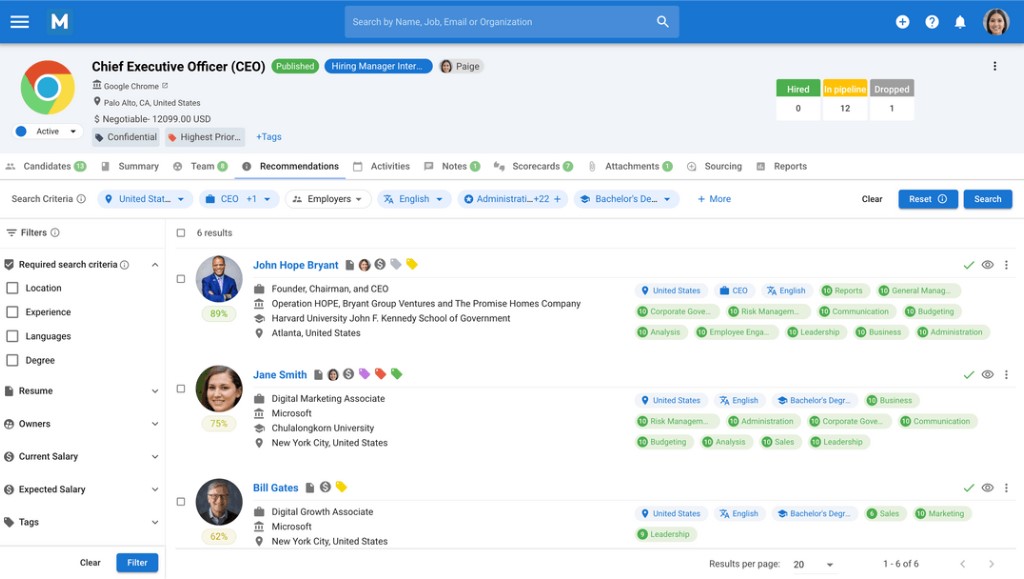The height and width of the screenshot is (579, 1024).
Task: Click the search magnifier icon
Action: tap(662, 22)
